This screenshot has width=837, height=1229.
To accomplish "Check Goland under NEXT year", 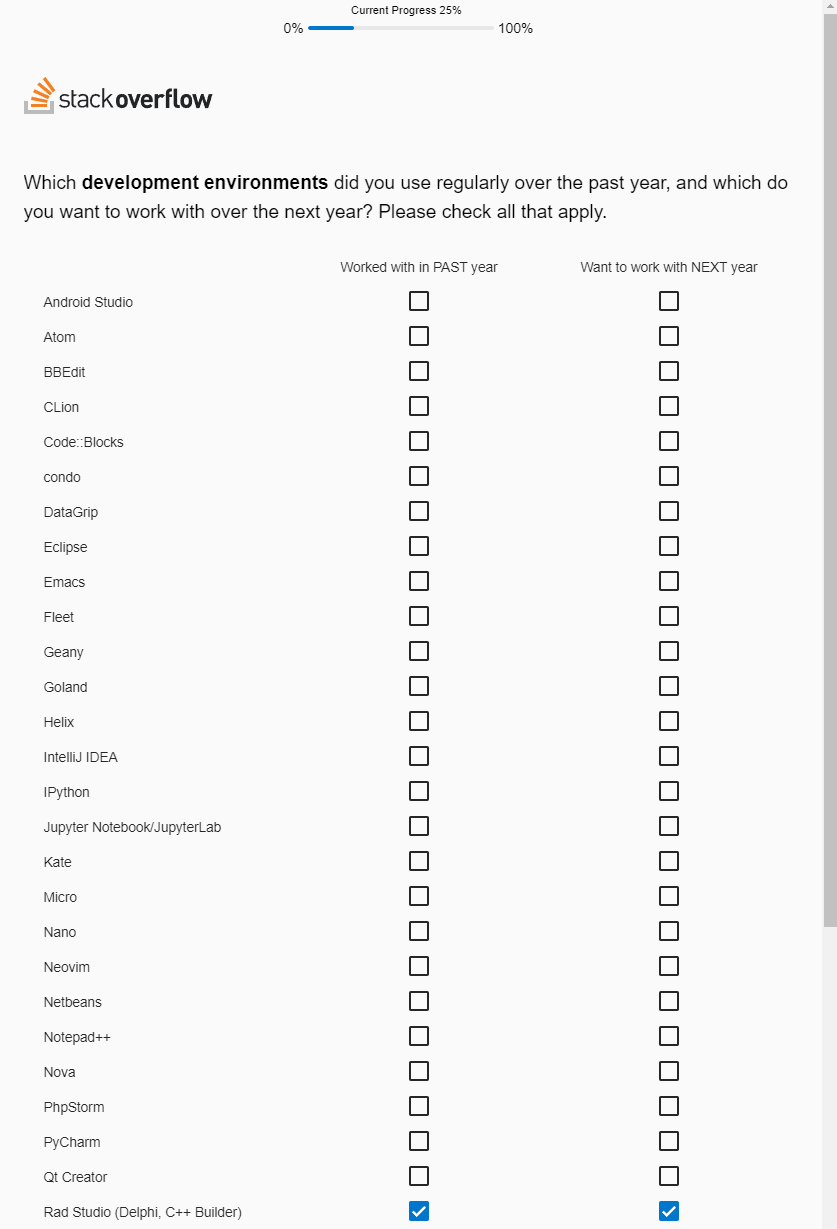I will pos(668,686).
